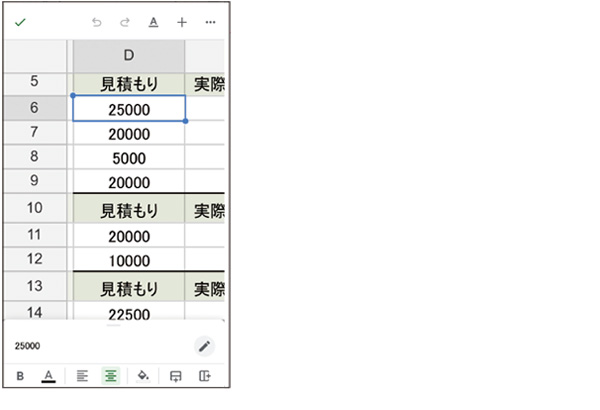Open text format options in top bar
This screenshot has height=410, width=600.
(x=153, y=22)
